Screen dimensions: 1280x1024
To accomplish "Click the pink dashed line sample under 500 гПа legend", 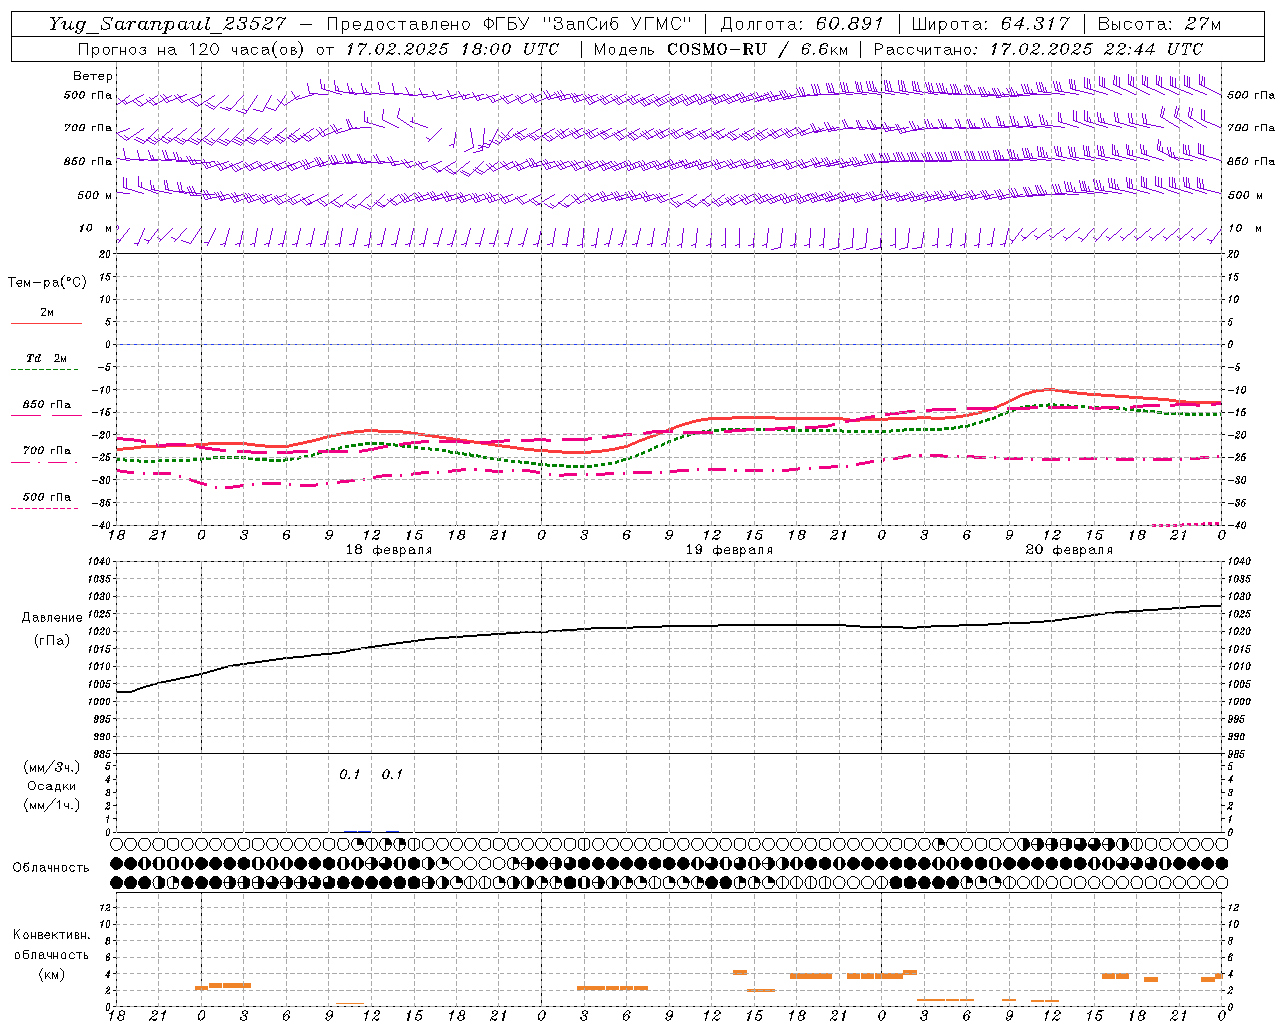I will coord(44,509).
